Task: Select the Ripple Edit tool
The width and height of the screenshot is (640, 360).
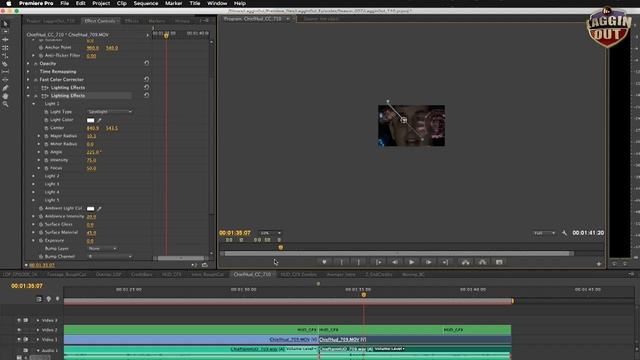Action: tap(5, 40)
